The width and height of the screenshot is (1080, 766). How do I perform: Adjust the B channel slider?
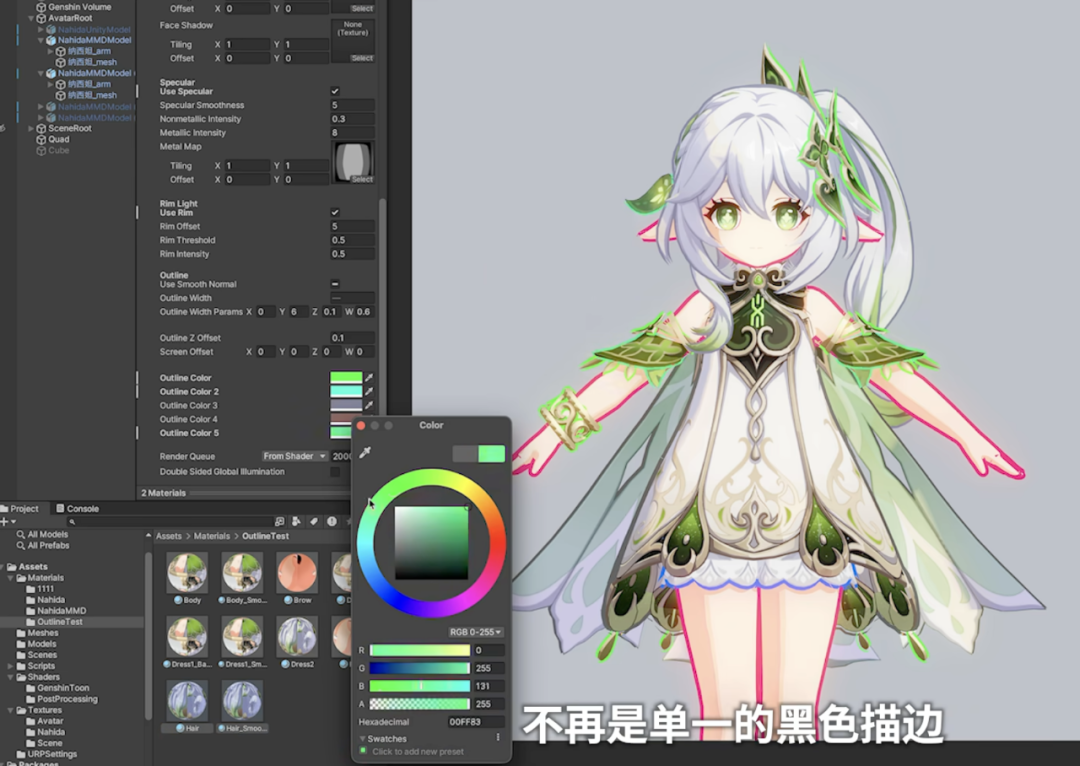click(419, 686)
